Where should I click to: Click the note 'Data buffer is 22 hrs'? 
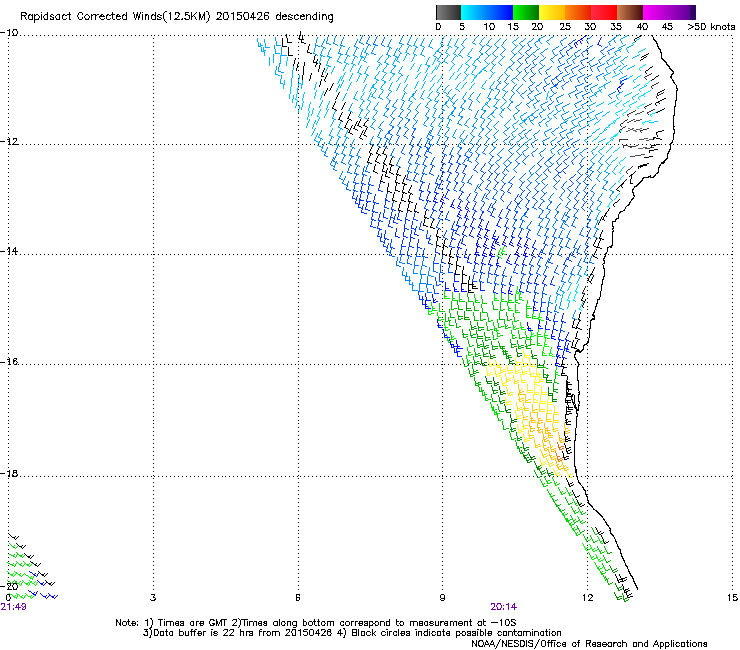pyautogui.click(x=202, y=633)
